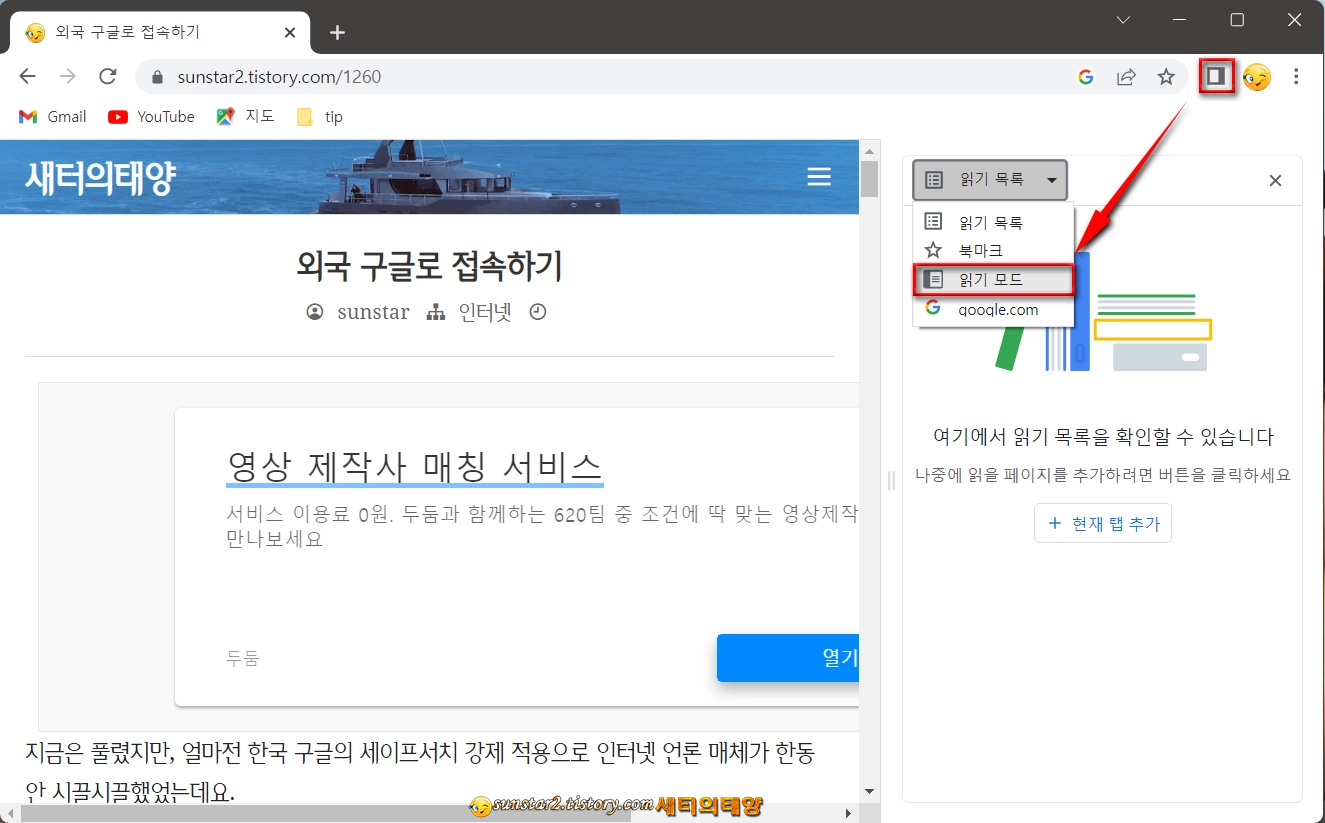Image resolution: width=1325 pixels, height=823 pixels.
Task: Reload the current page
Action: coord(110,76)
